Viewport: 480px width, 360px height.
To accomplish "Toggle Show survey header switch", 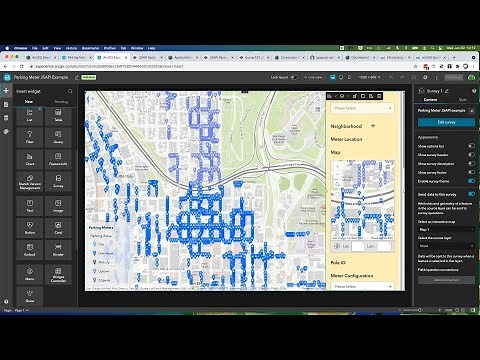I will coord(471,155).
